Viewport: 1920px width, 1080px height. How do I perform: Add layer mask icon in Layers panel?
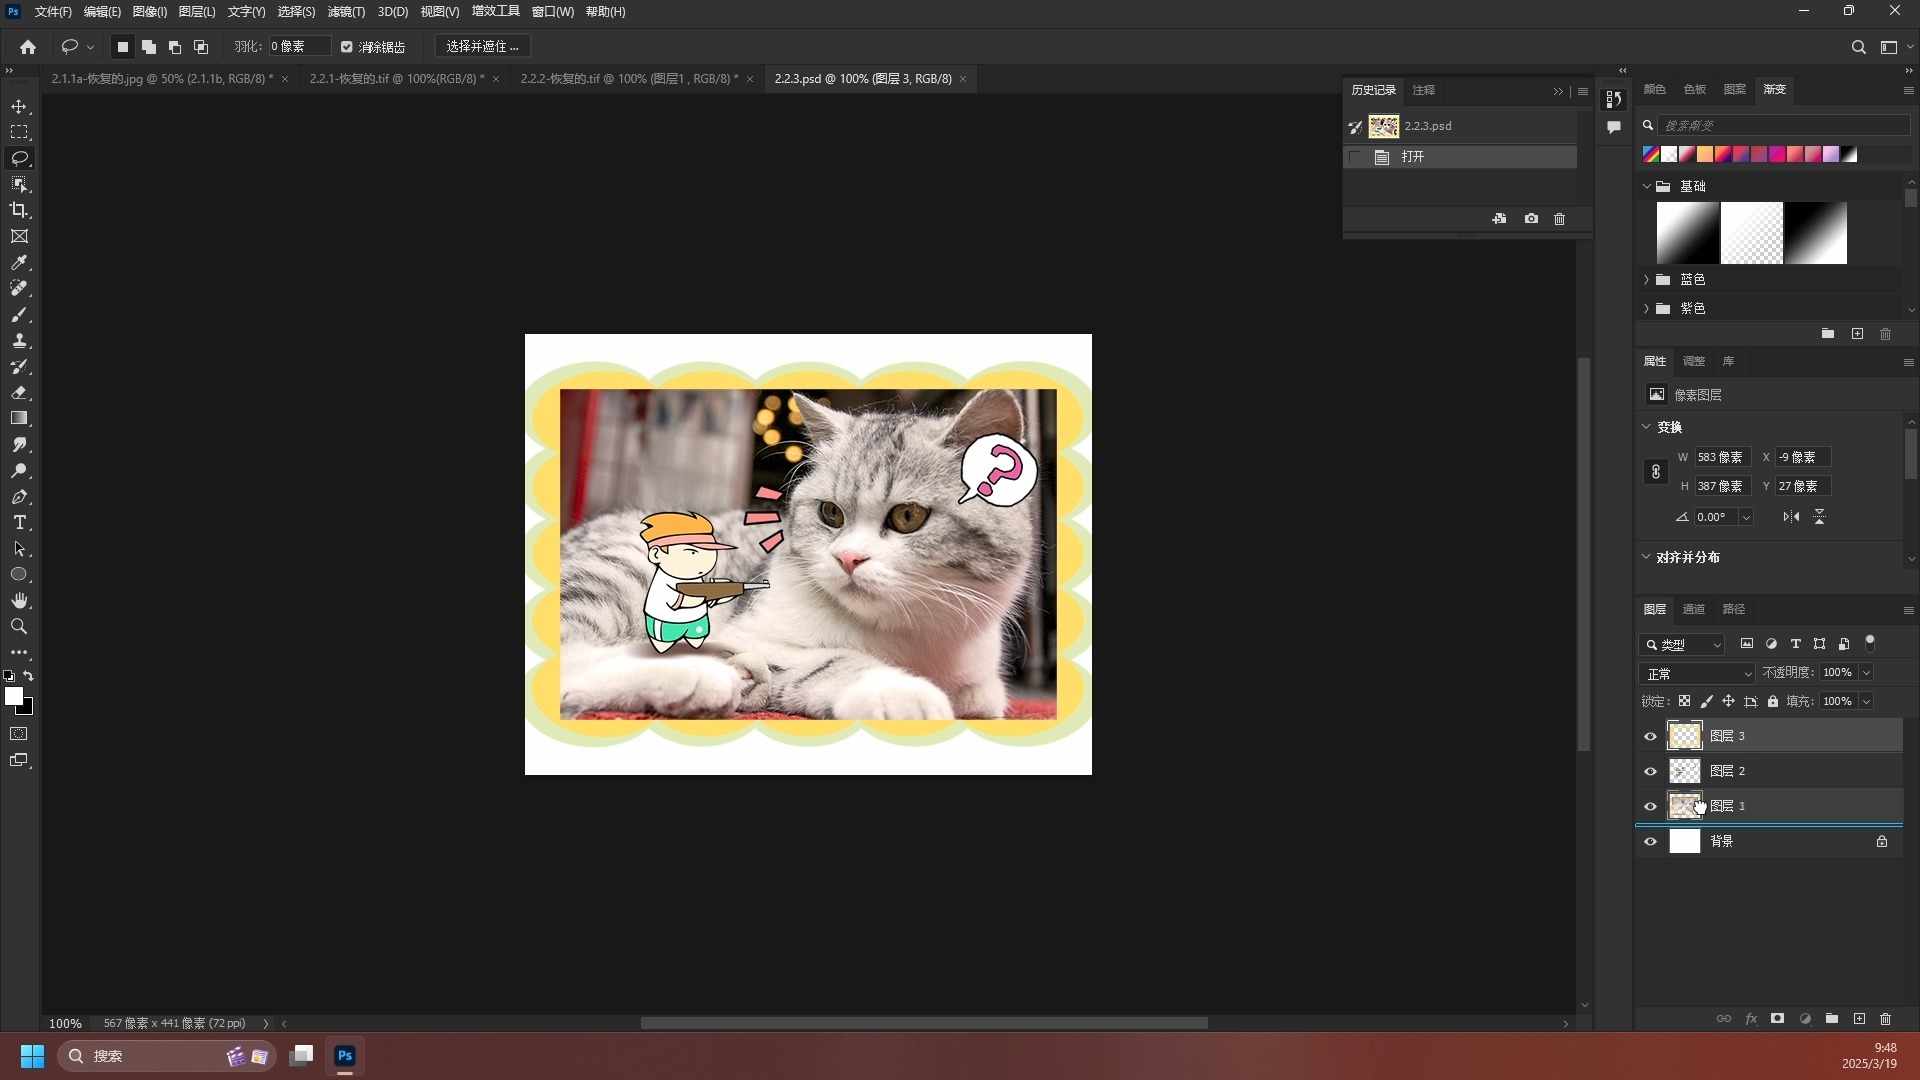pyautogui.click(x=1777, y=1019)
